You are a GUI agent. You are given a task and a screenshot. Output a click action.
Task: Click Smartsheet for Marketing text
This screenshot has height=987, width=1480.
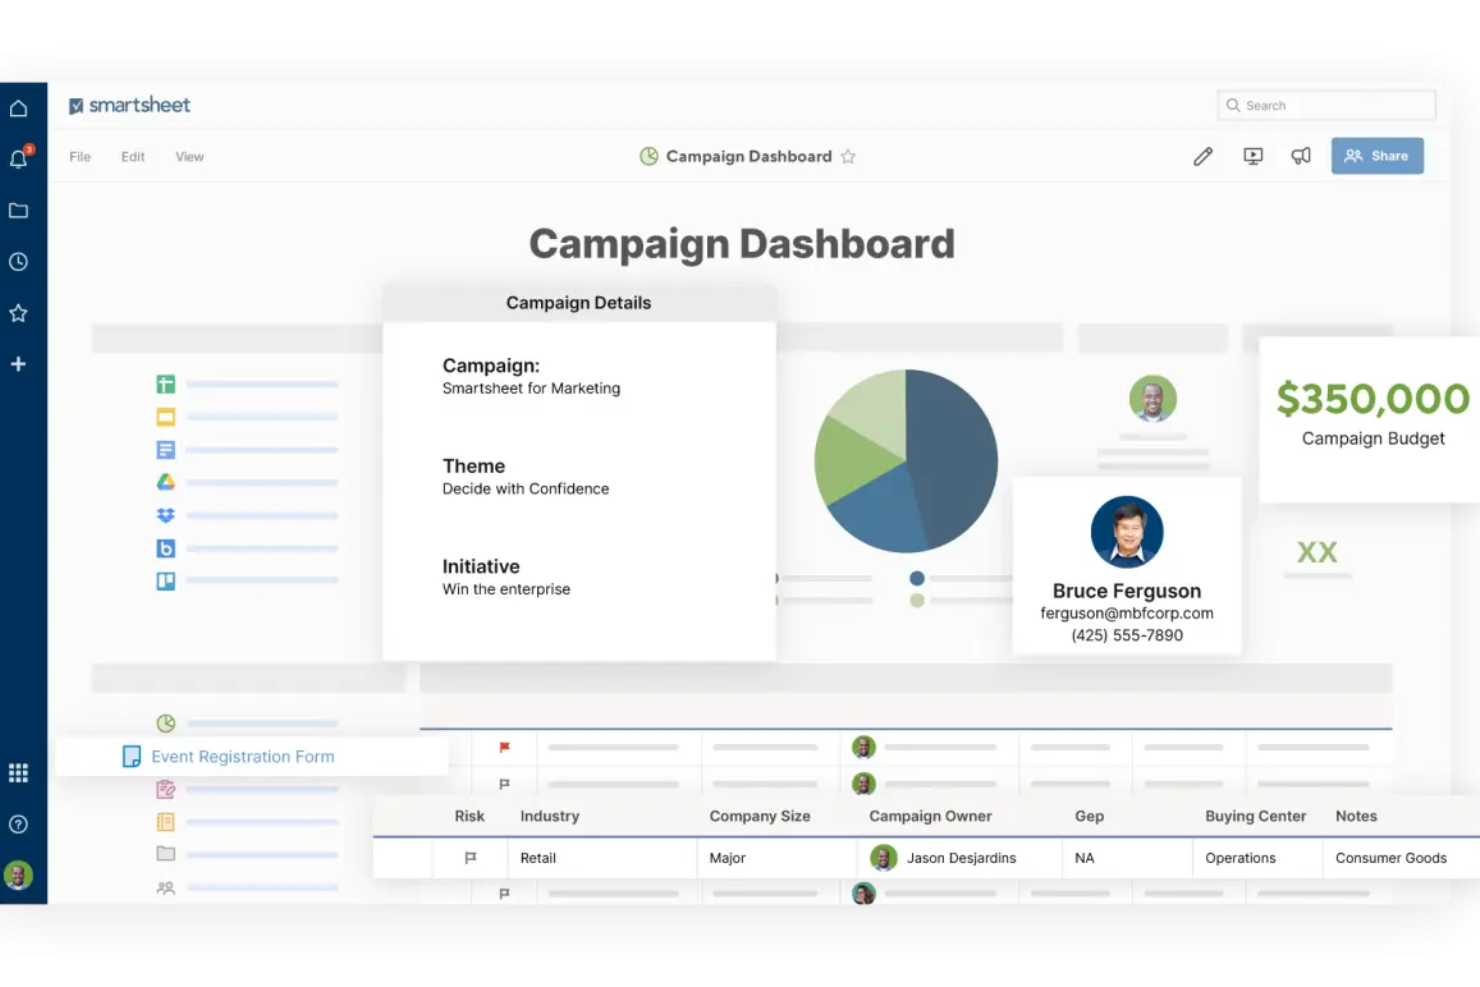(531, 388)
